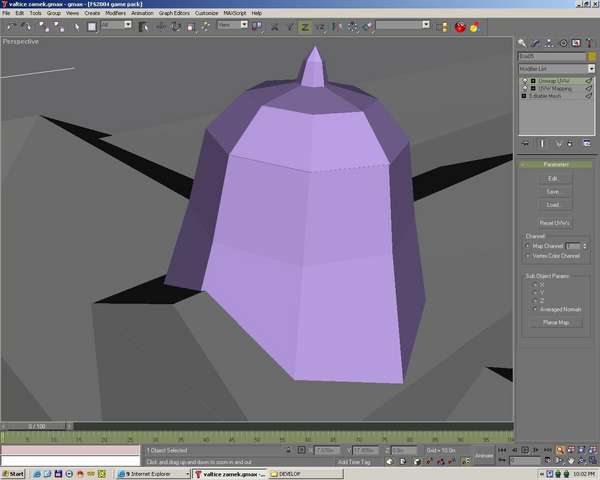
Task: Select the Y alignment radio button
Action: pos(535,293)
